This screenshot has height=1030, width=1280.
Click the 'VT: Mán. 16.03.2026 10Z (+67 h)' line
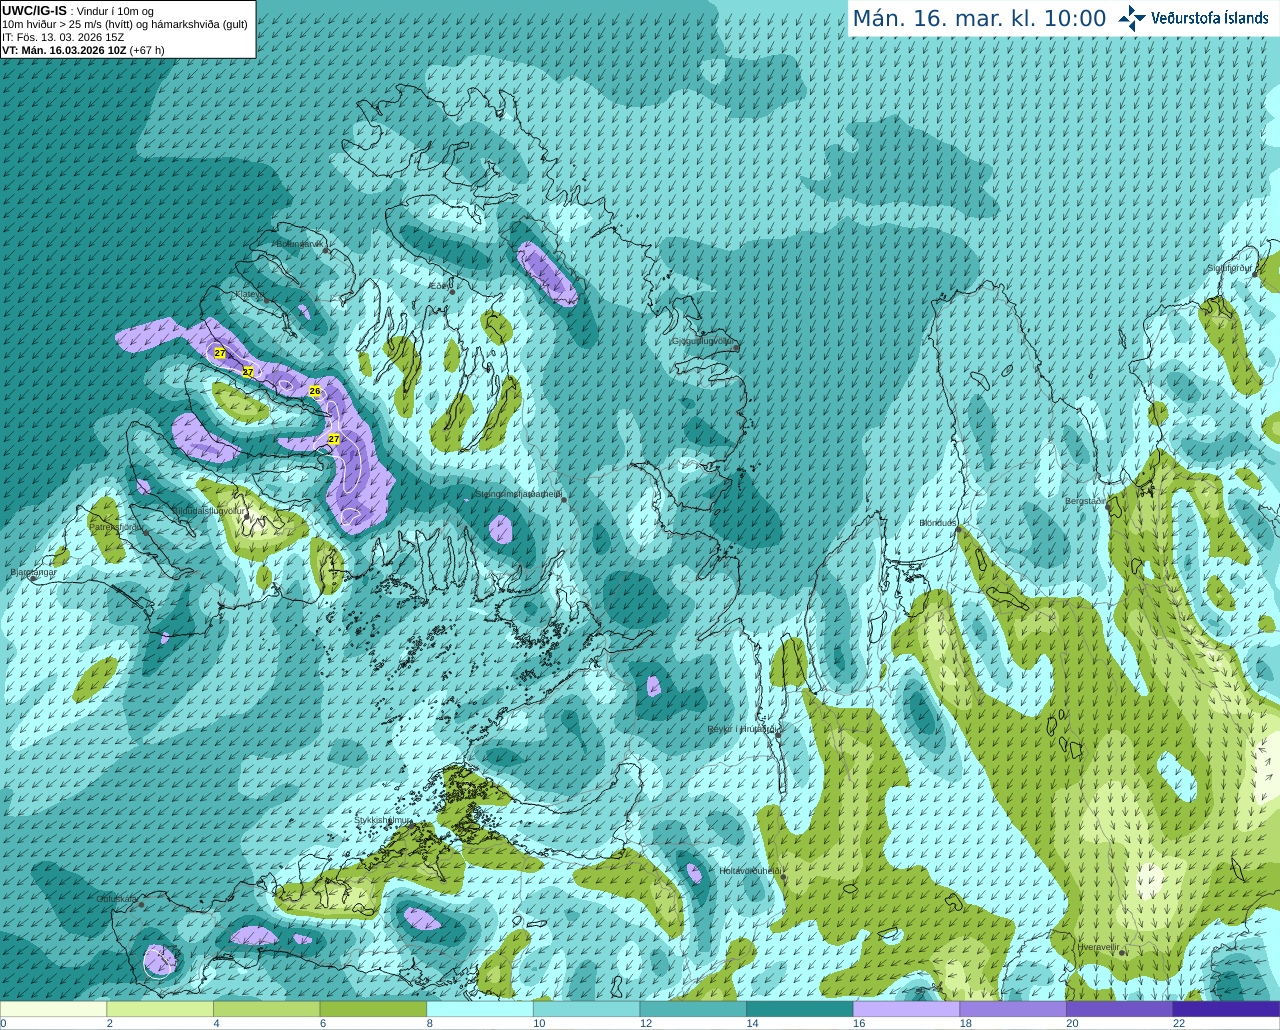tap(83, 50)
